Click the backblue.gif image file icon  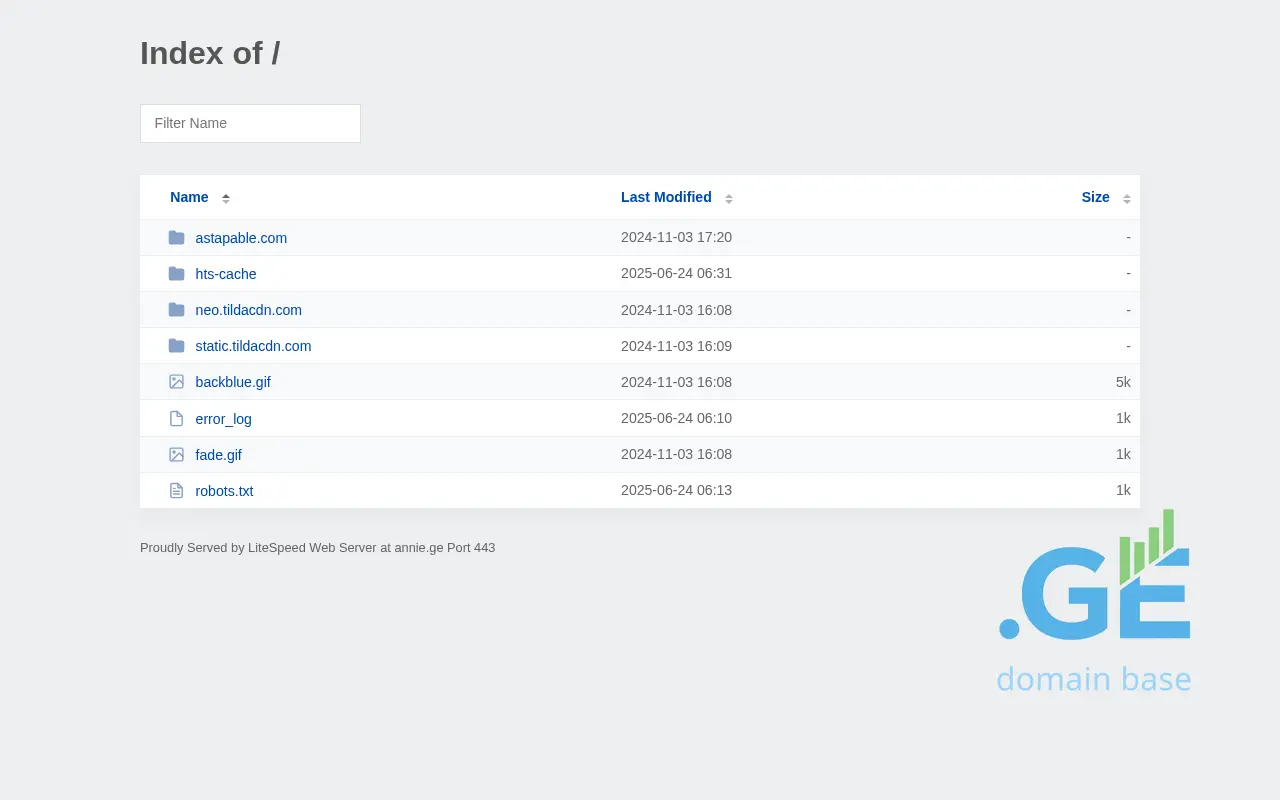click(x=177, y=382)
